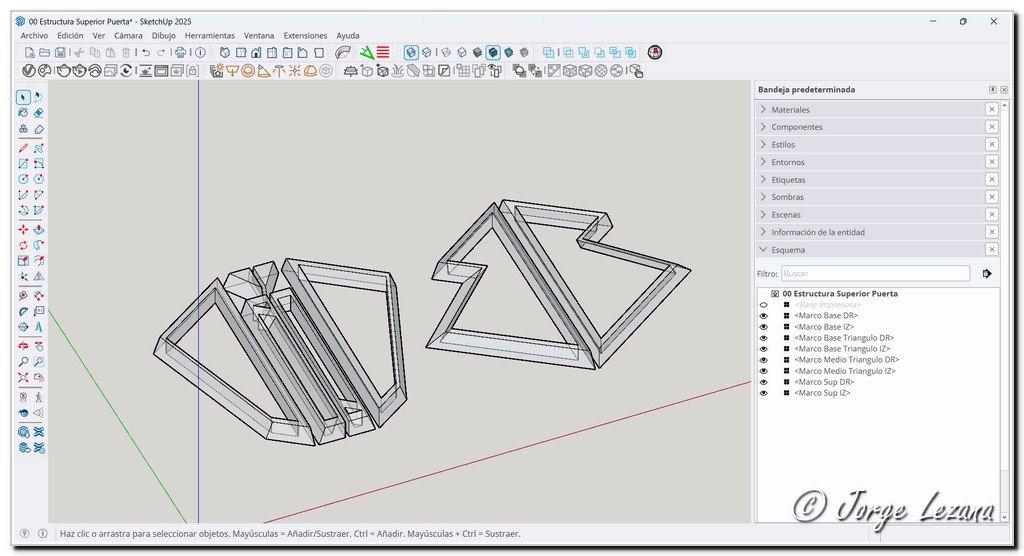Close the Sombras panel
Image resolution: width=1024 pixels, height=556 pixels.
tap(991, 197)
